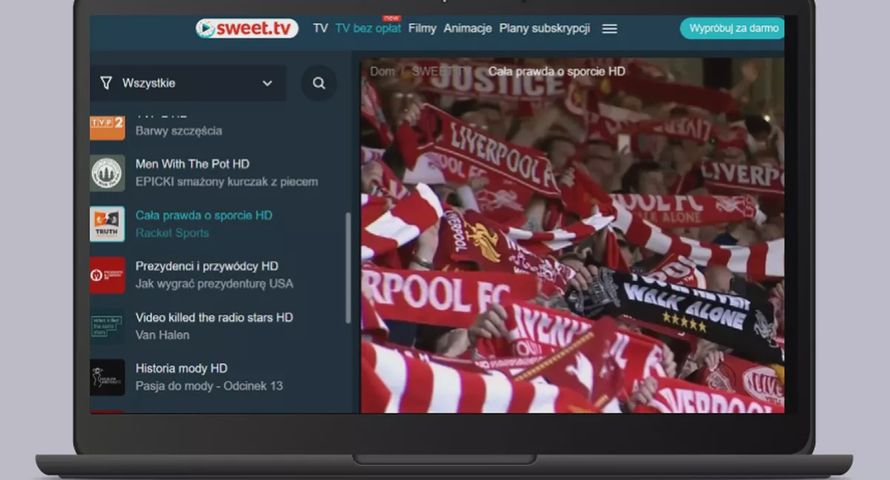Open the hamburger menu icon

click(610, 28)
